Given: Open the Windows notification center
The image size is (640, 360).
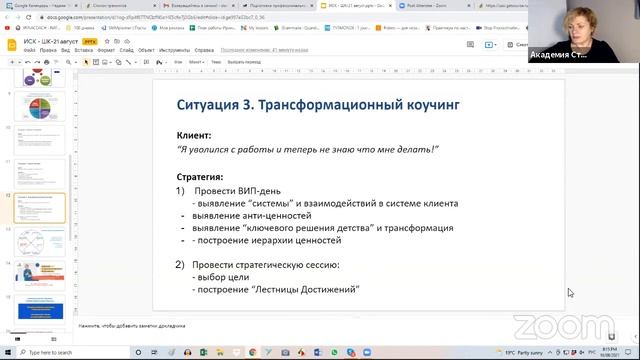Looking at the screenshot, I should (x=628, y=352).
